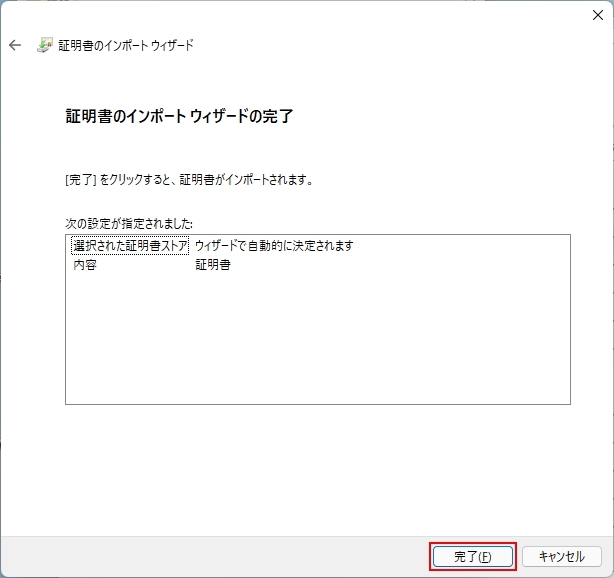Click blank space between the instruction text and list label
The height and width of the screenshot is (578, 614).
coord(300,202)
